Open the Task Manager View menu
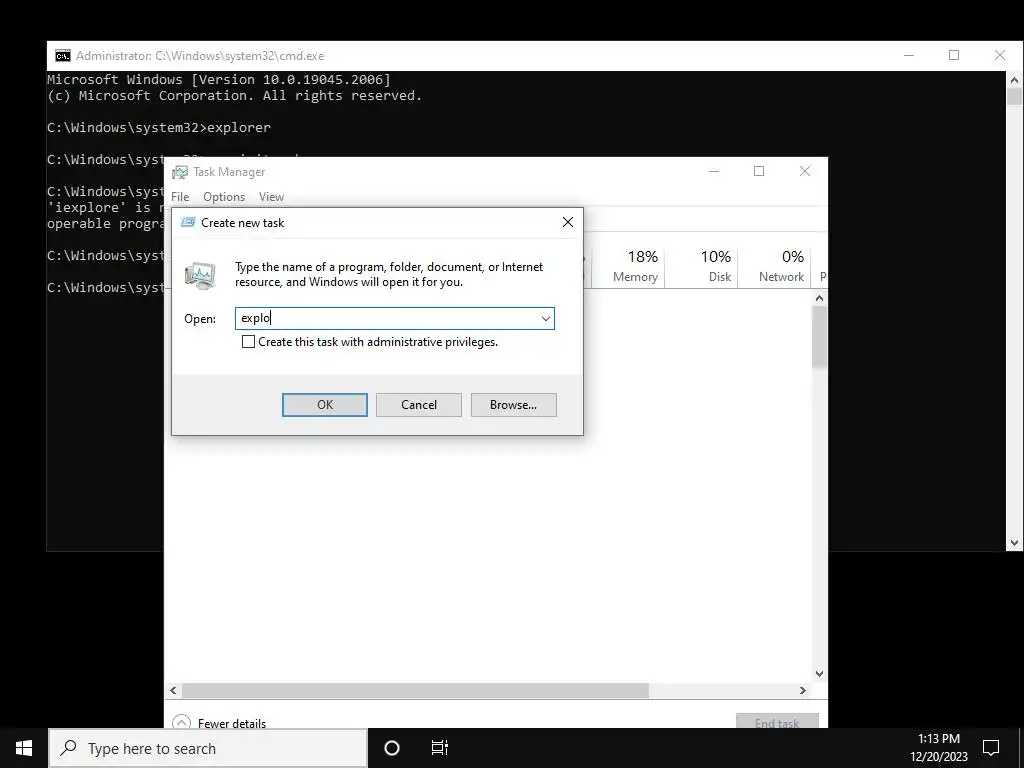Viewport: 1024px width, 768px height. pyautogui.click(x=271, y=197)
